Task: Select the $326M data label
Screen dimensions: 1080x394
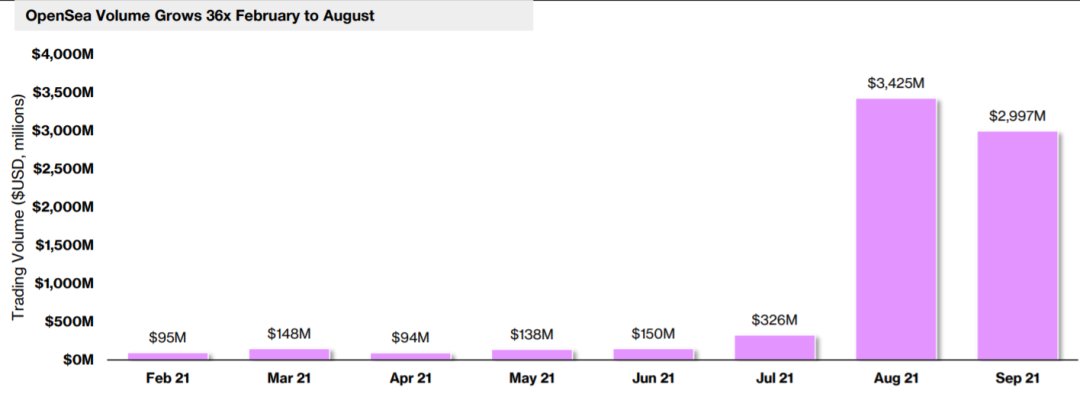Action: [x=774, y=320]
